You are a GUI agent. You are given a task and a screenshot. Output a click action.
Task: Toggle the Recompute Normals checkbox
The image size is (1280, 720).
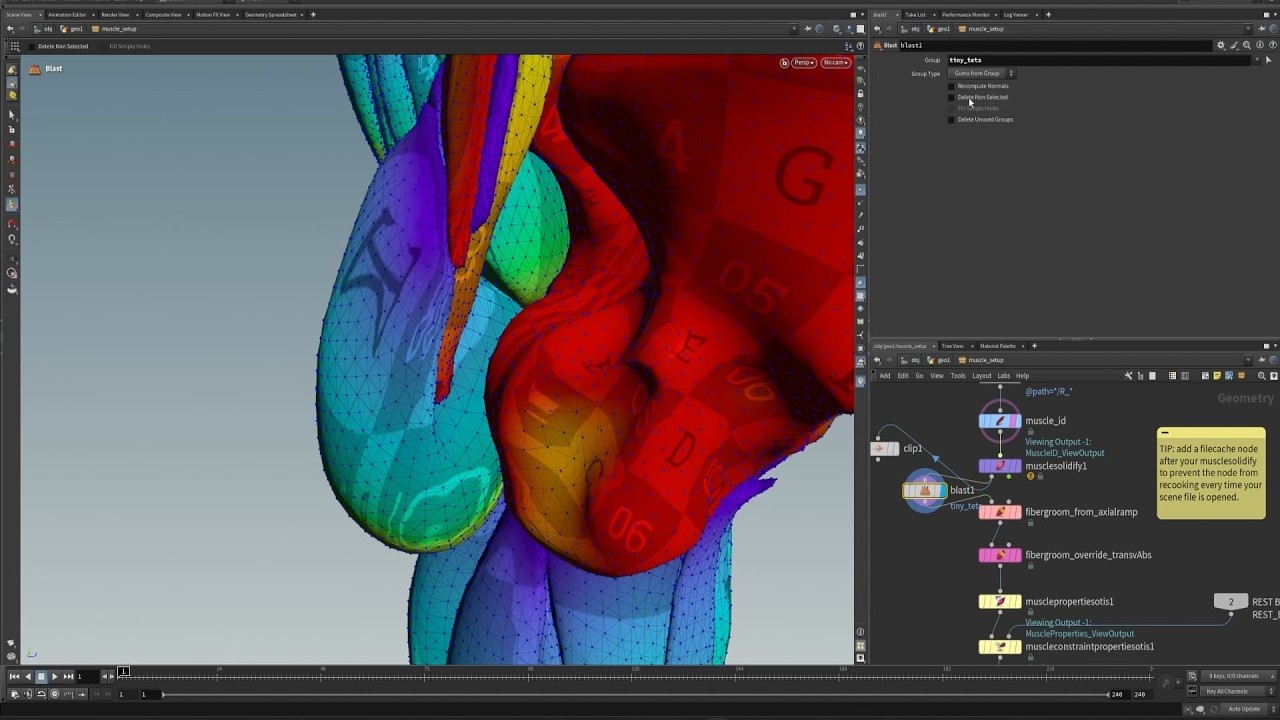[x=951, y=86]
